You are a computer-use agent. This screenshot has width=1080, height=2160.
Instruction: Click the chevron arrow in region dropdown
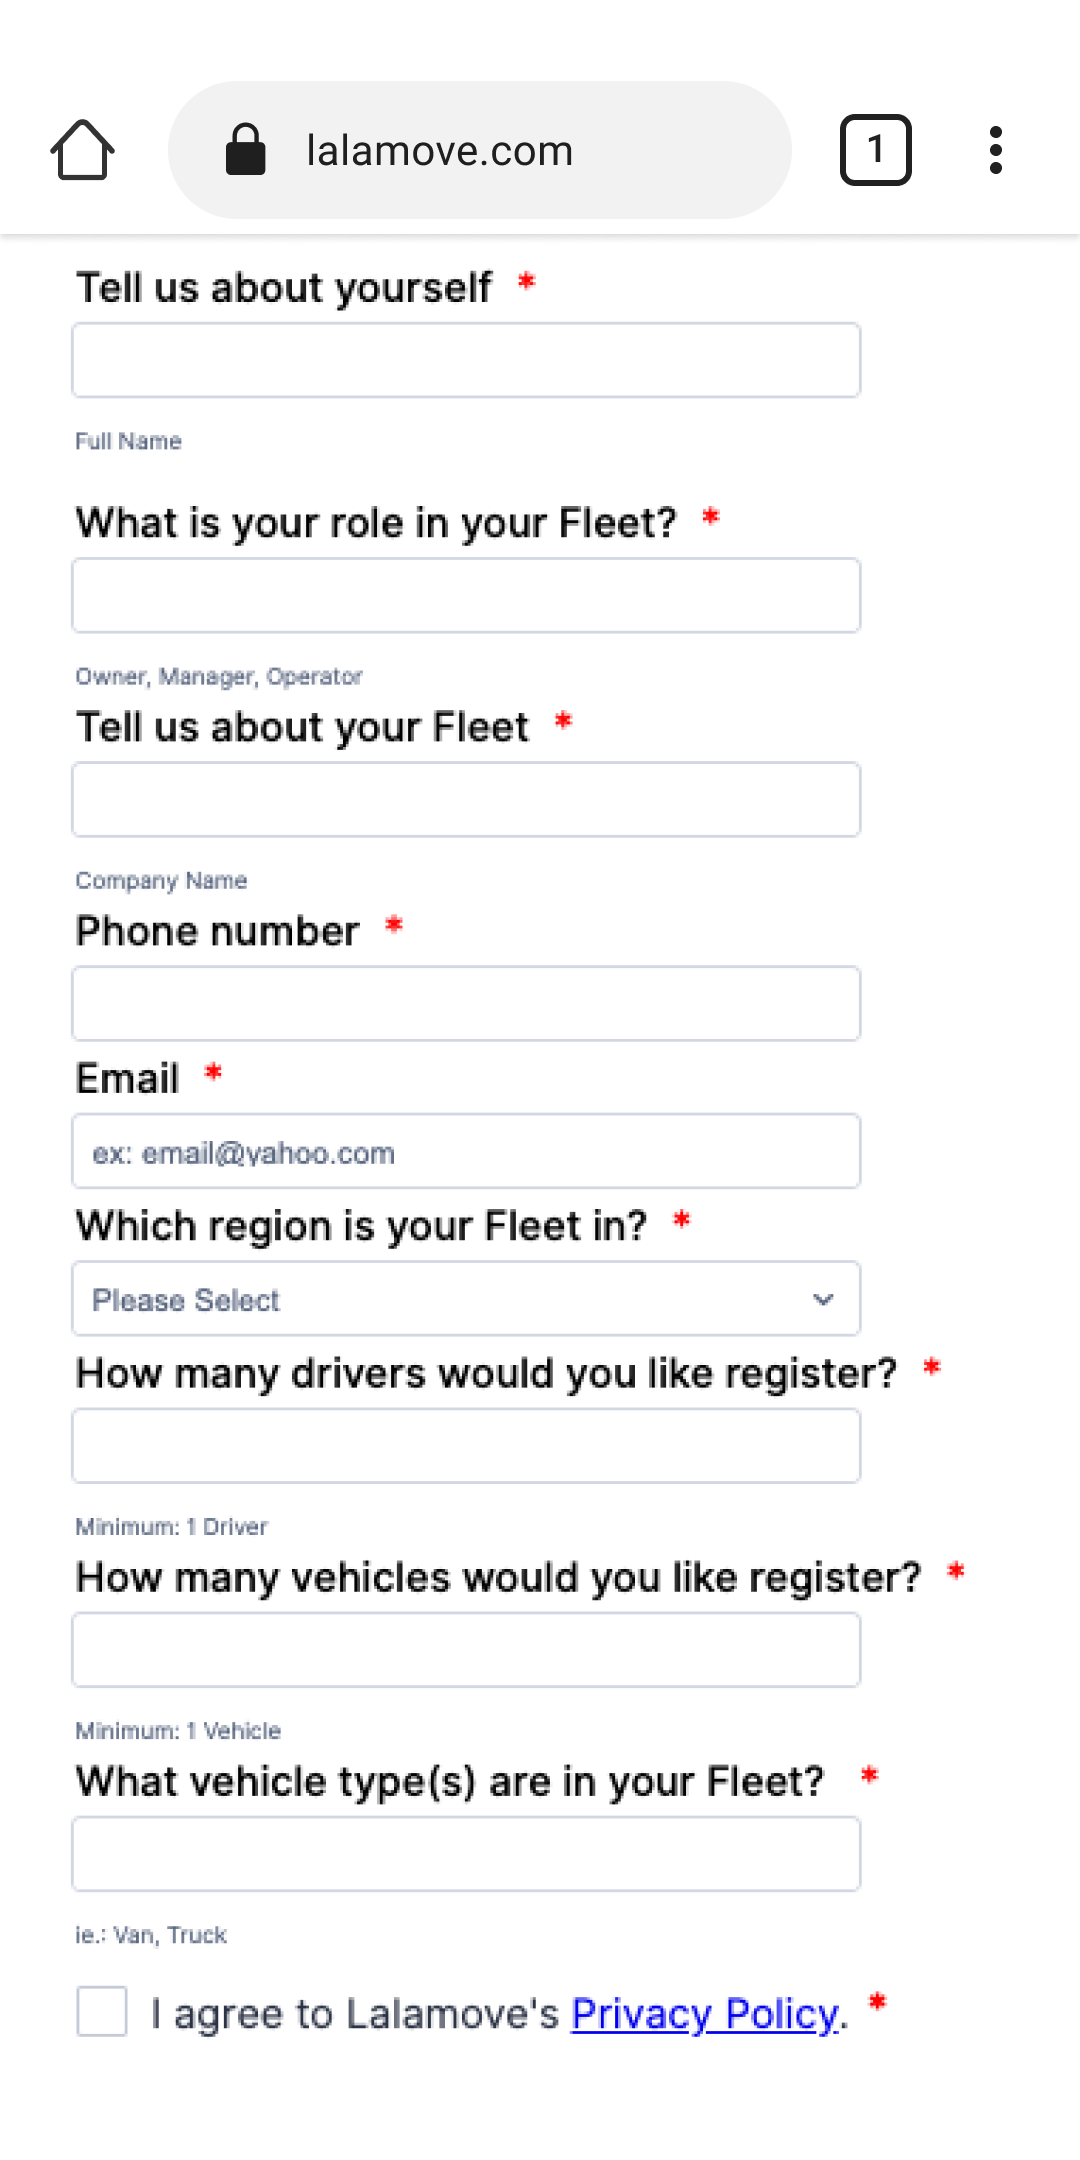coord(823,1300)
